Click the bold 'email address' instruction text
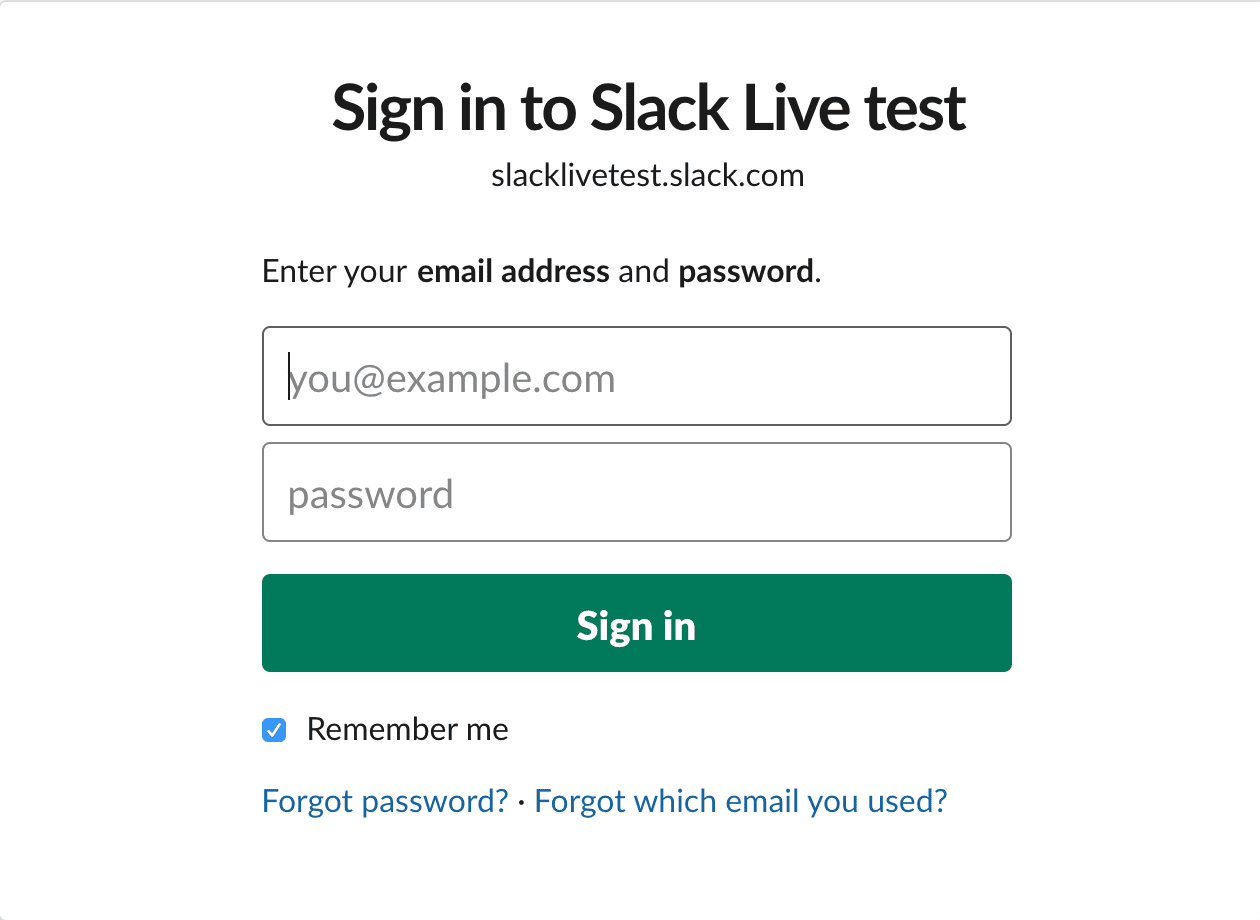The height and width of the screenshot is (920, 1260). pyautogui.click(x=513, y=271)
